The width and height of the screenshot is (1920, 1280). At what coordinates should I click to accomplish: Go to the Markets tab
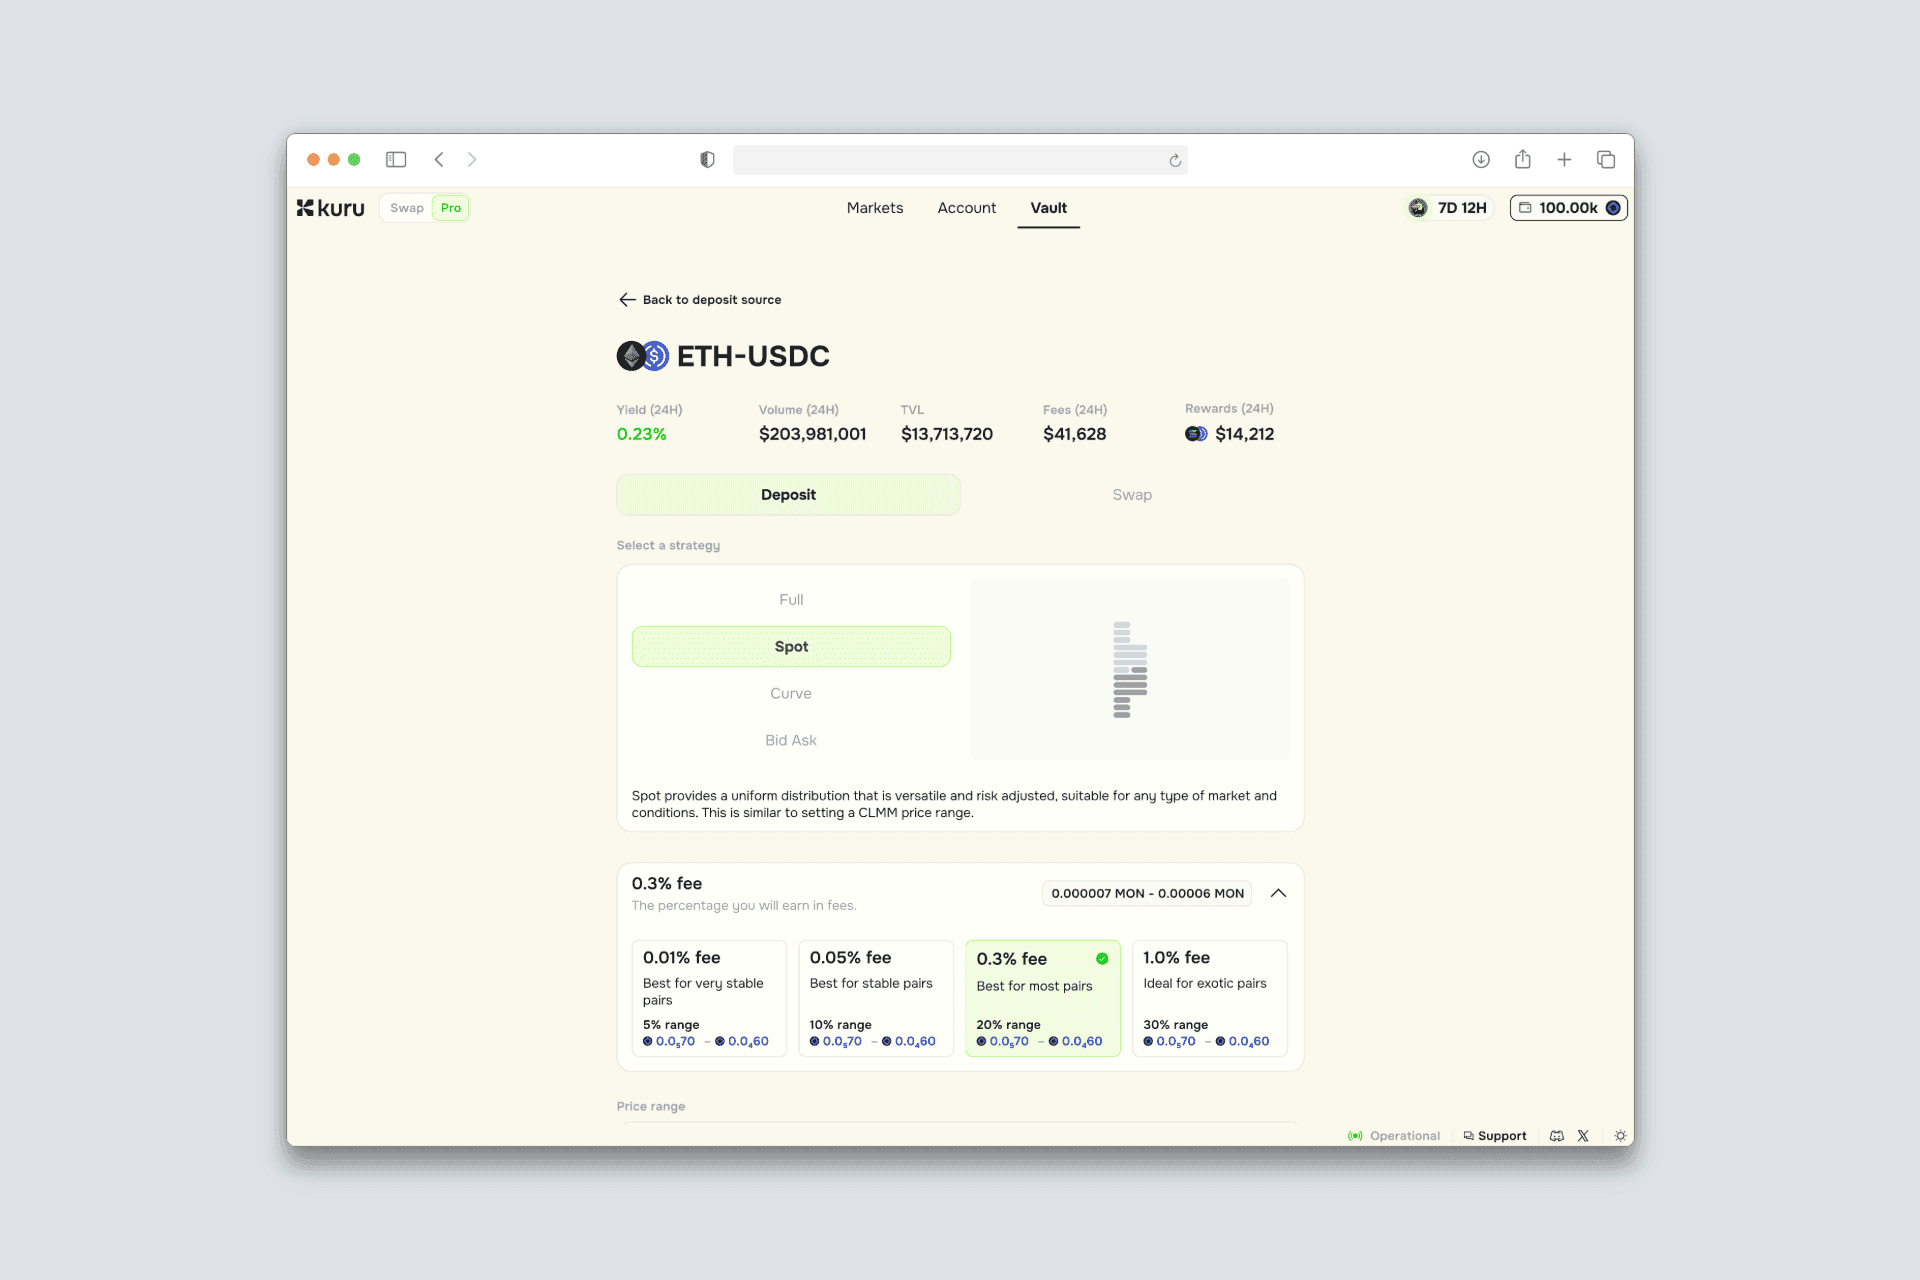click(x=874, y=208)
